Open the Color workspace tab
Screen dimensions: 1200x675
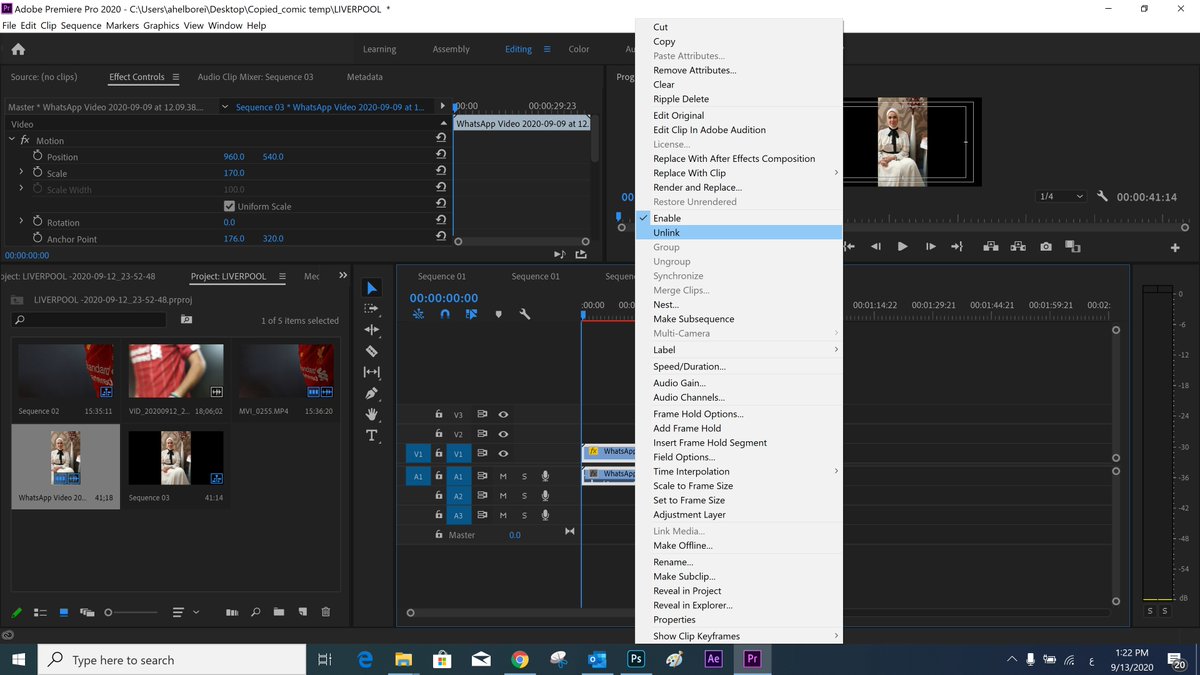[579, 49]
